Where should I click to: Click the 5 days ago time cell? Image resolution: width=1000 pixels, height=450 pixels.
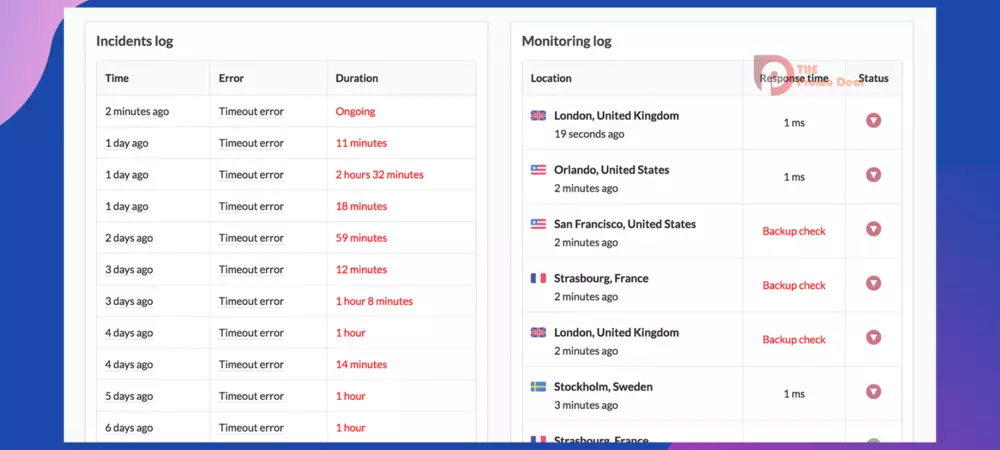click(x=129, y=396)
